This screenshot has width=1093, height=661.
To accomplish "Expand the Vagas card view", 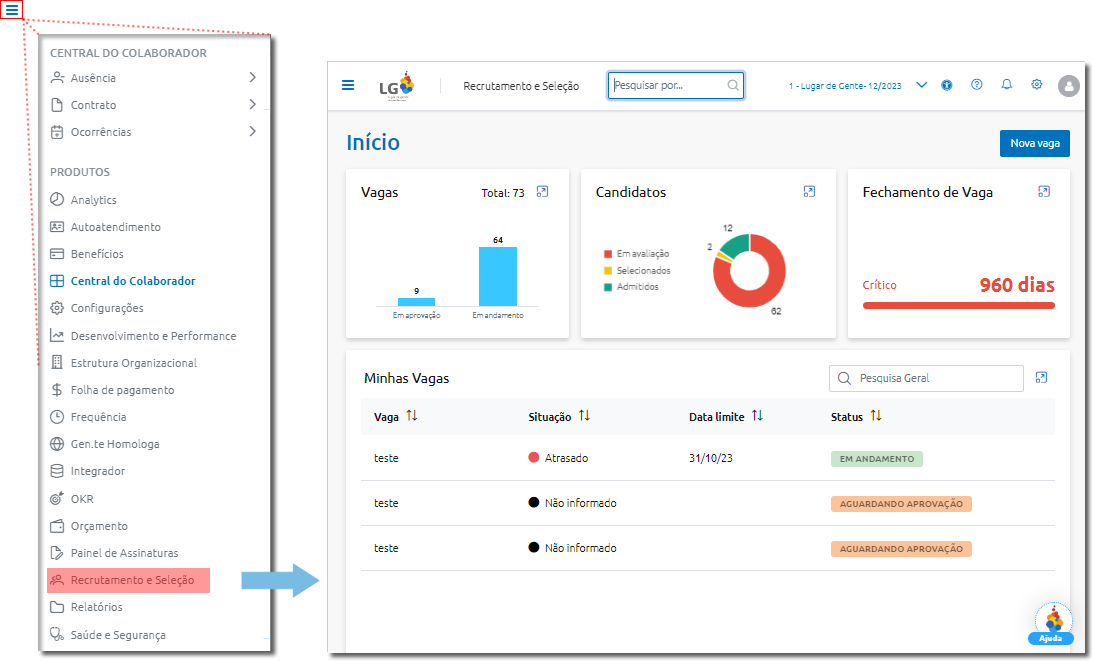I will 542,192.
